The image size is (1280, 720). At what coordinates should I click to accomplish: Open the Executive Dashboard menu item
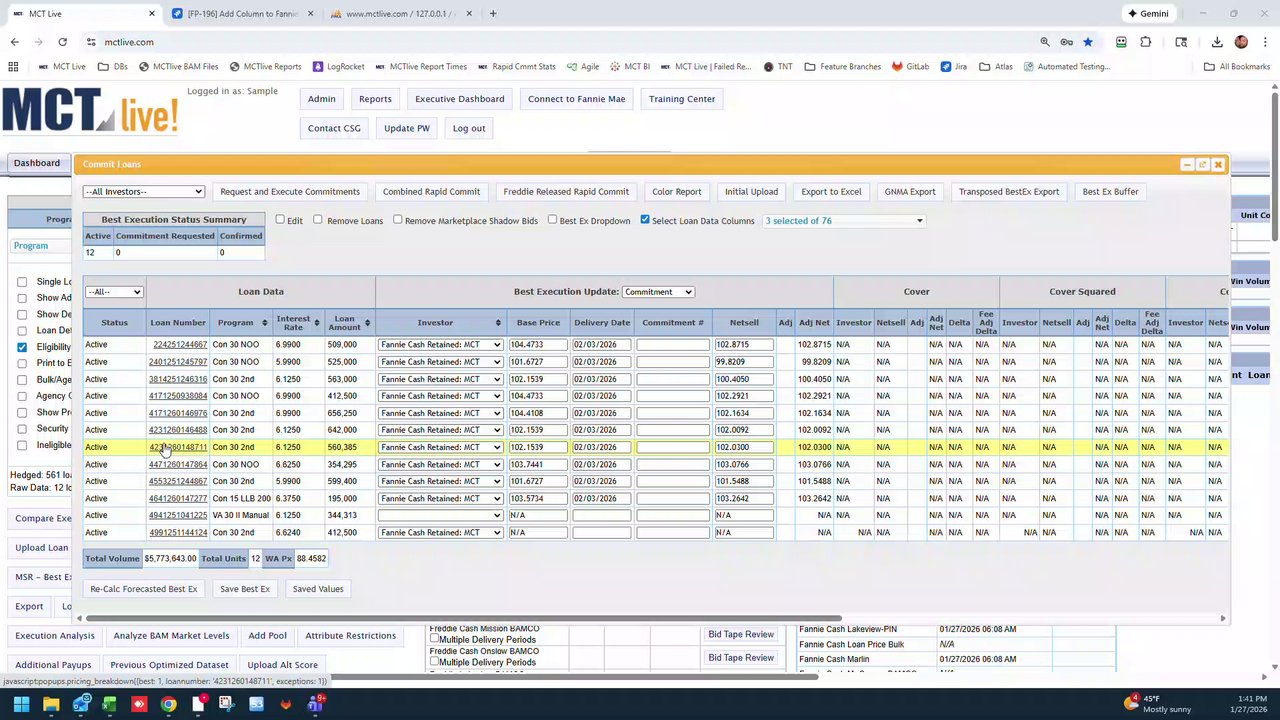point(460,99)
